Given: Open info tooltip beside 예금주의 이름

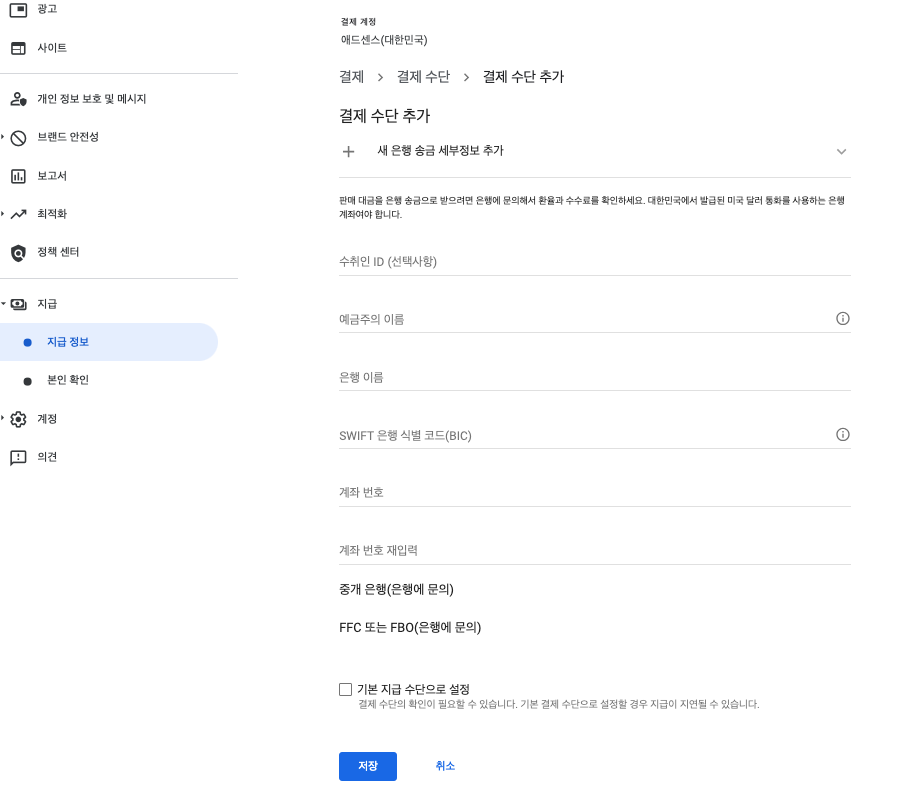Looking at the screenshot, I should click(843, 318).
